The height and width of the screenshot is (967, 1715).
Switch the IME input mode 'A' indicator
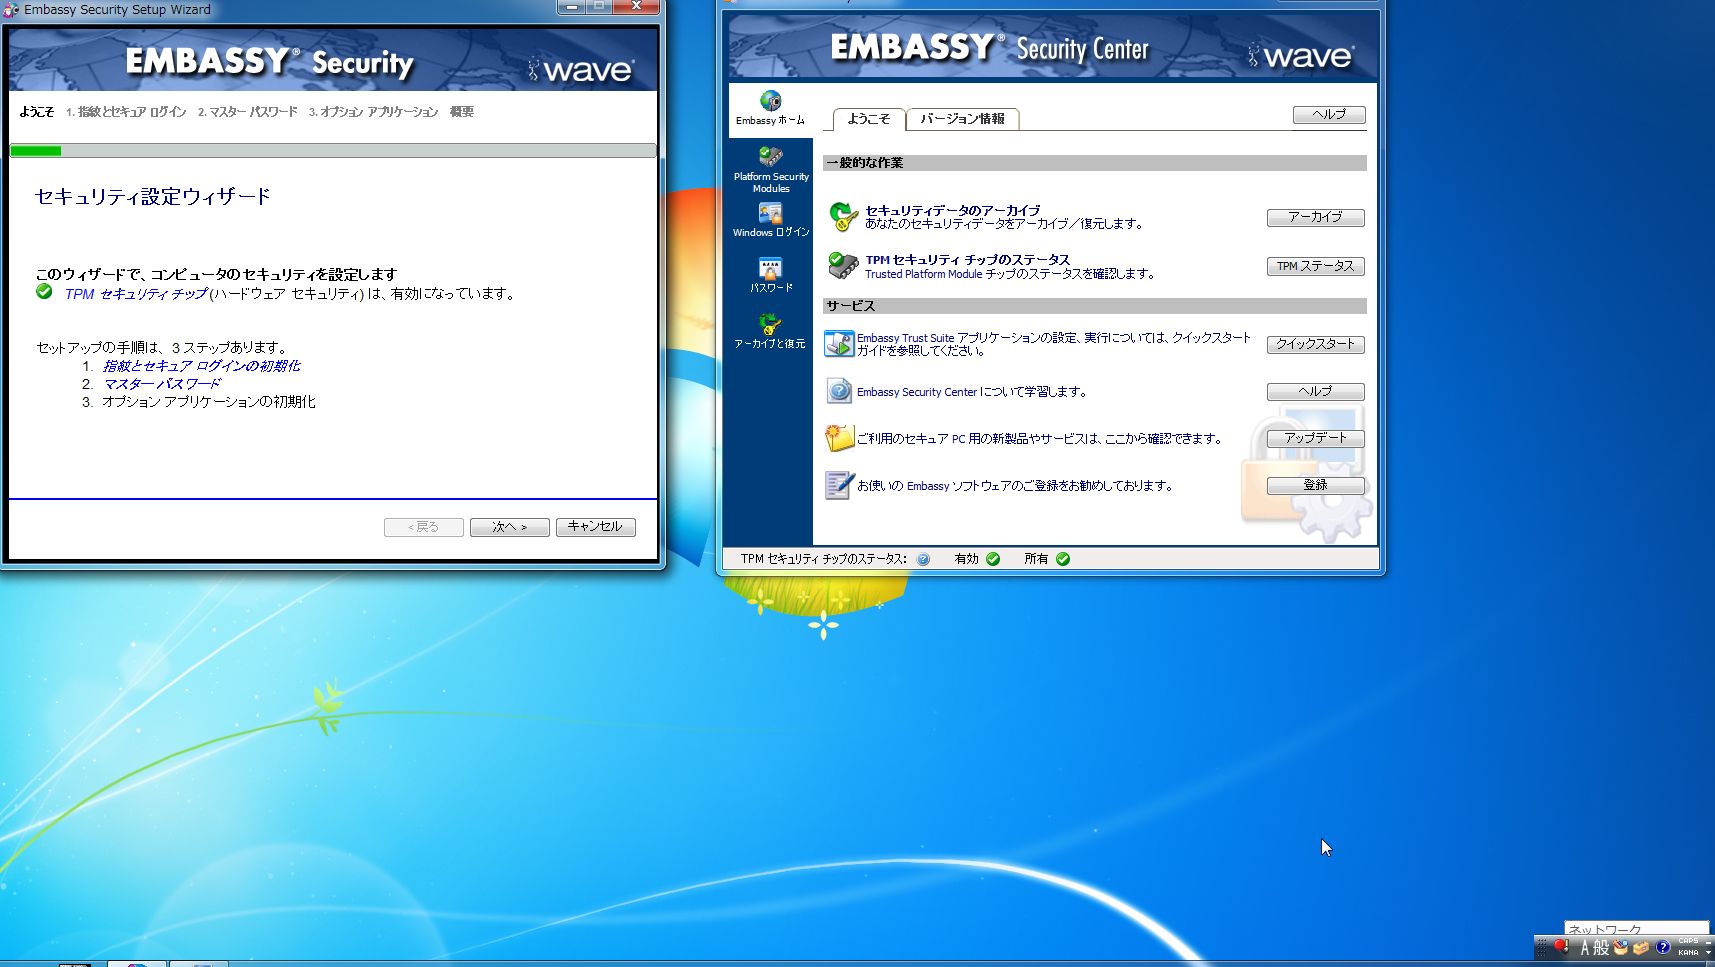(x=1584, y=948)
